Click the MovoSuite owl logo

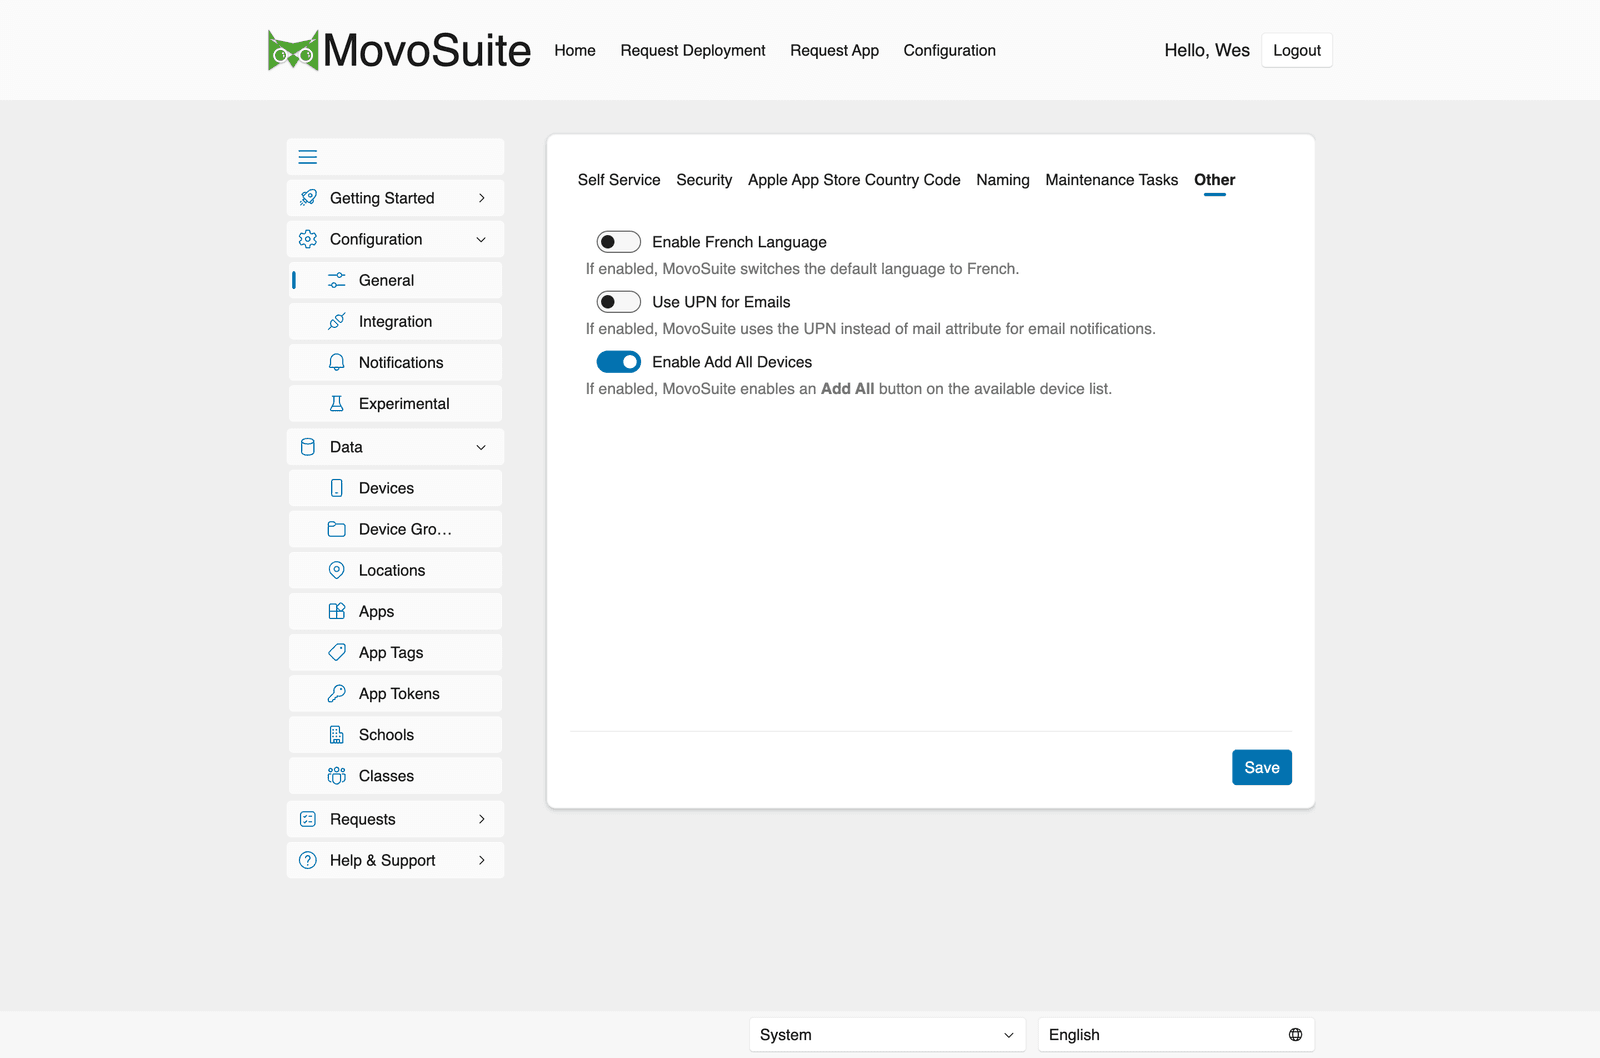pos(293,50)
